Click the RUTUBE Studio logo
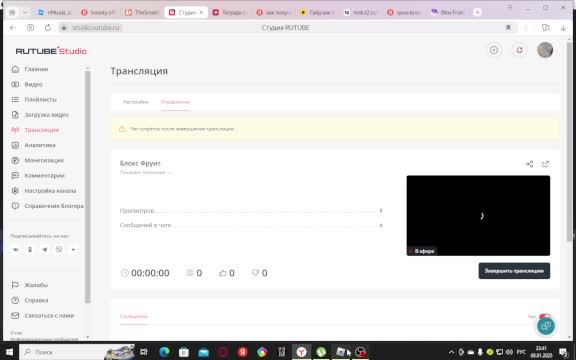 point(51,51)
